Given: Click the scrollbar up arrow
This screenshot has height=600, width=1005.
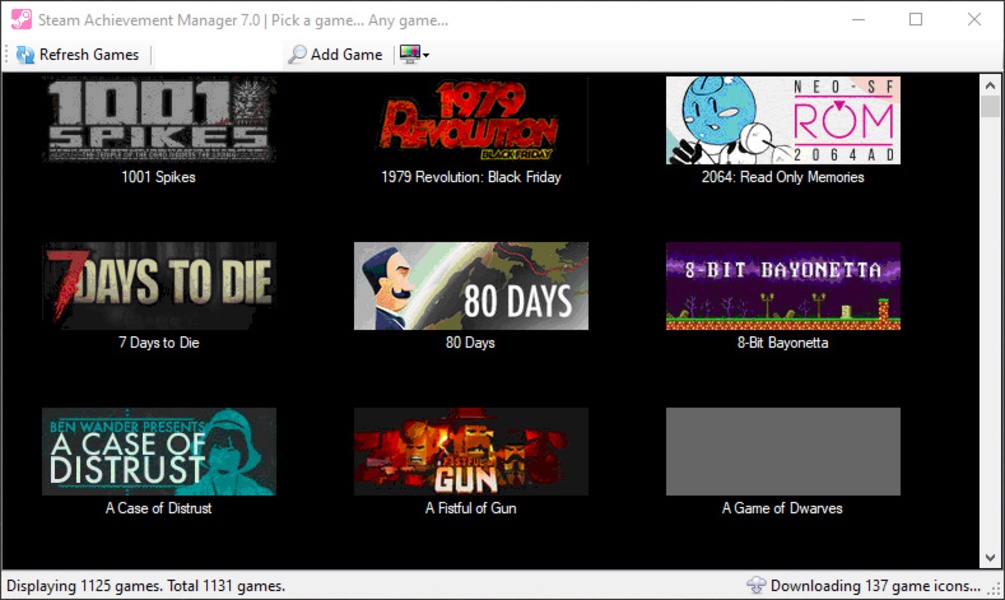Looking at the screenshot, I should coord(990,85).
